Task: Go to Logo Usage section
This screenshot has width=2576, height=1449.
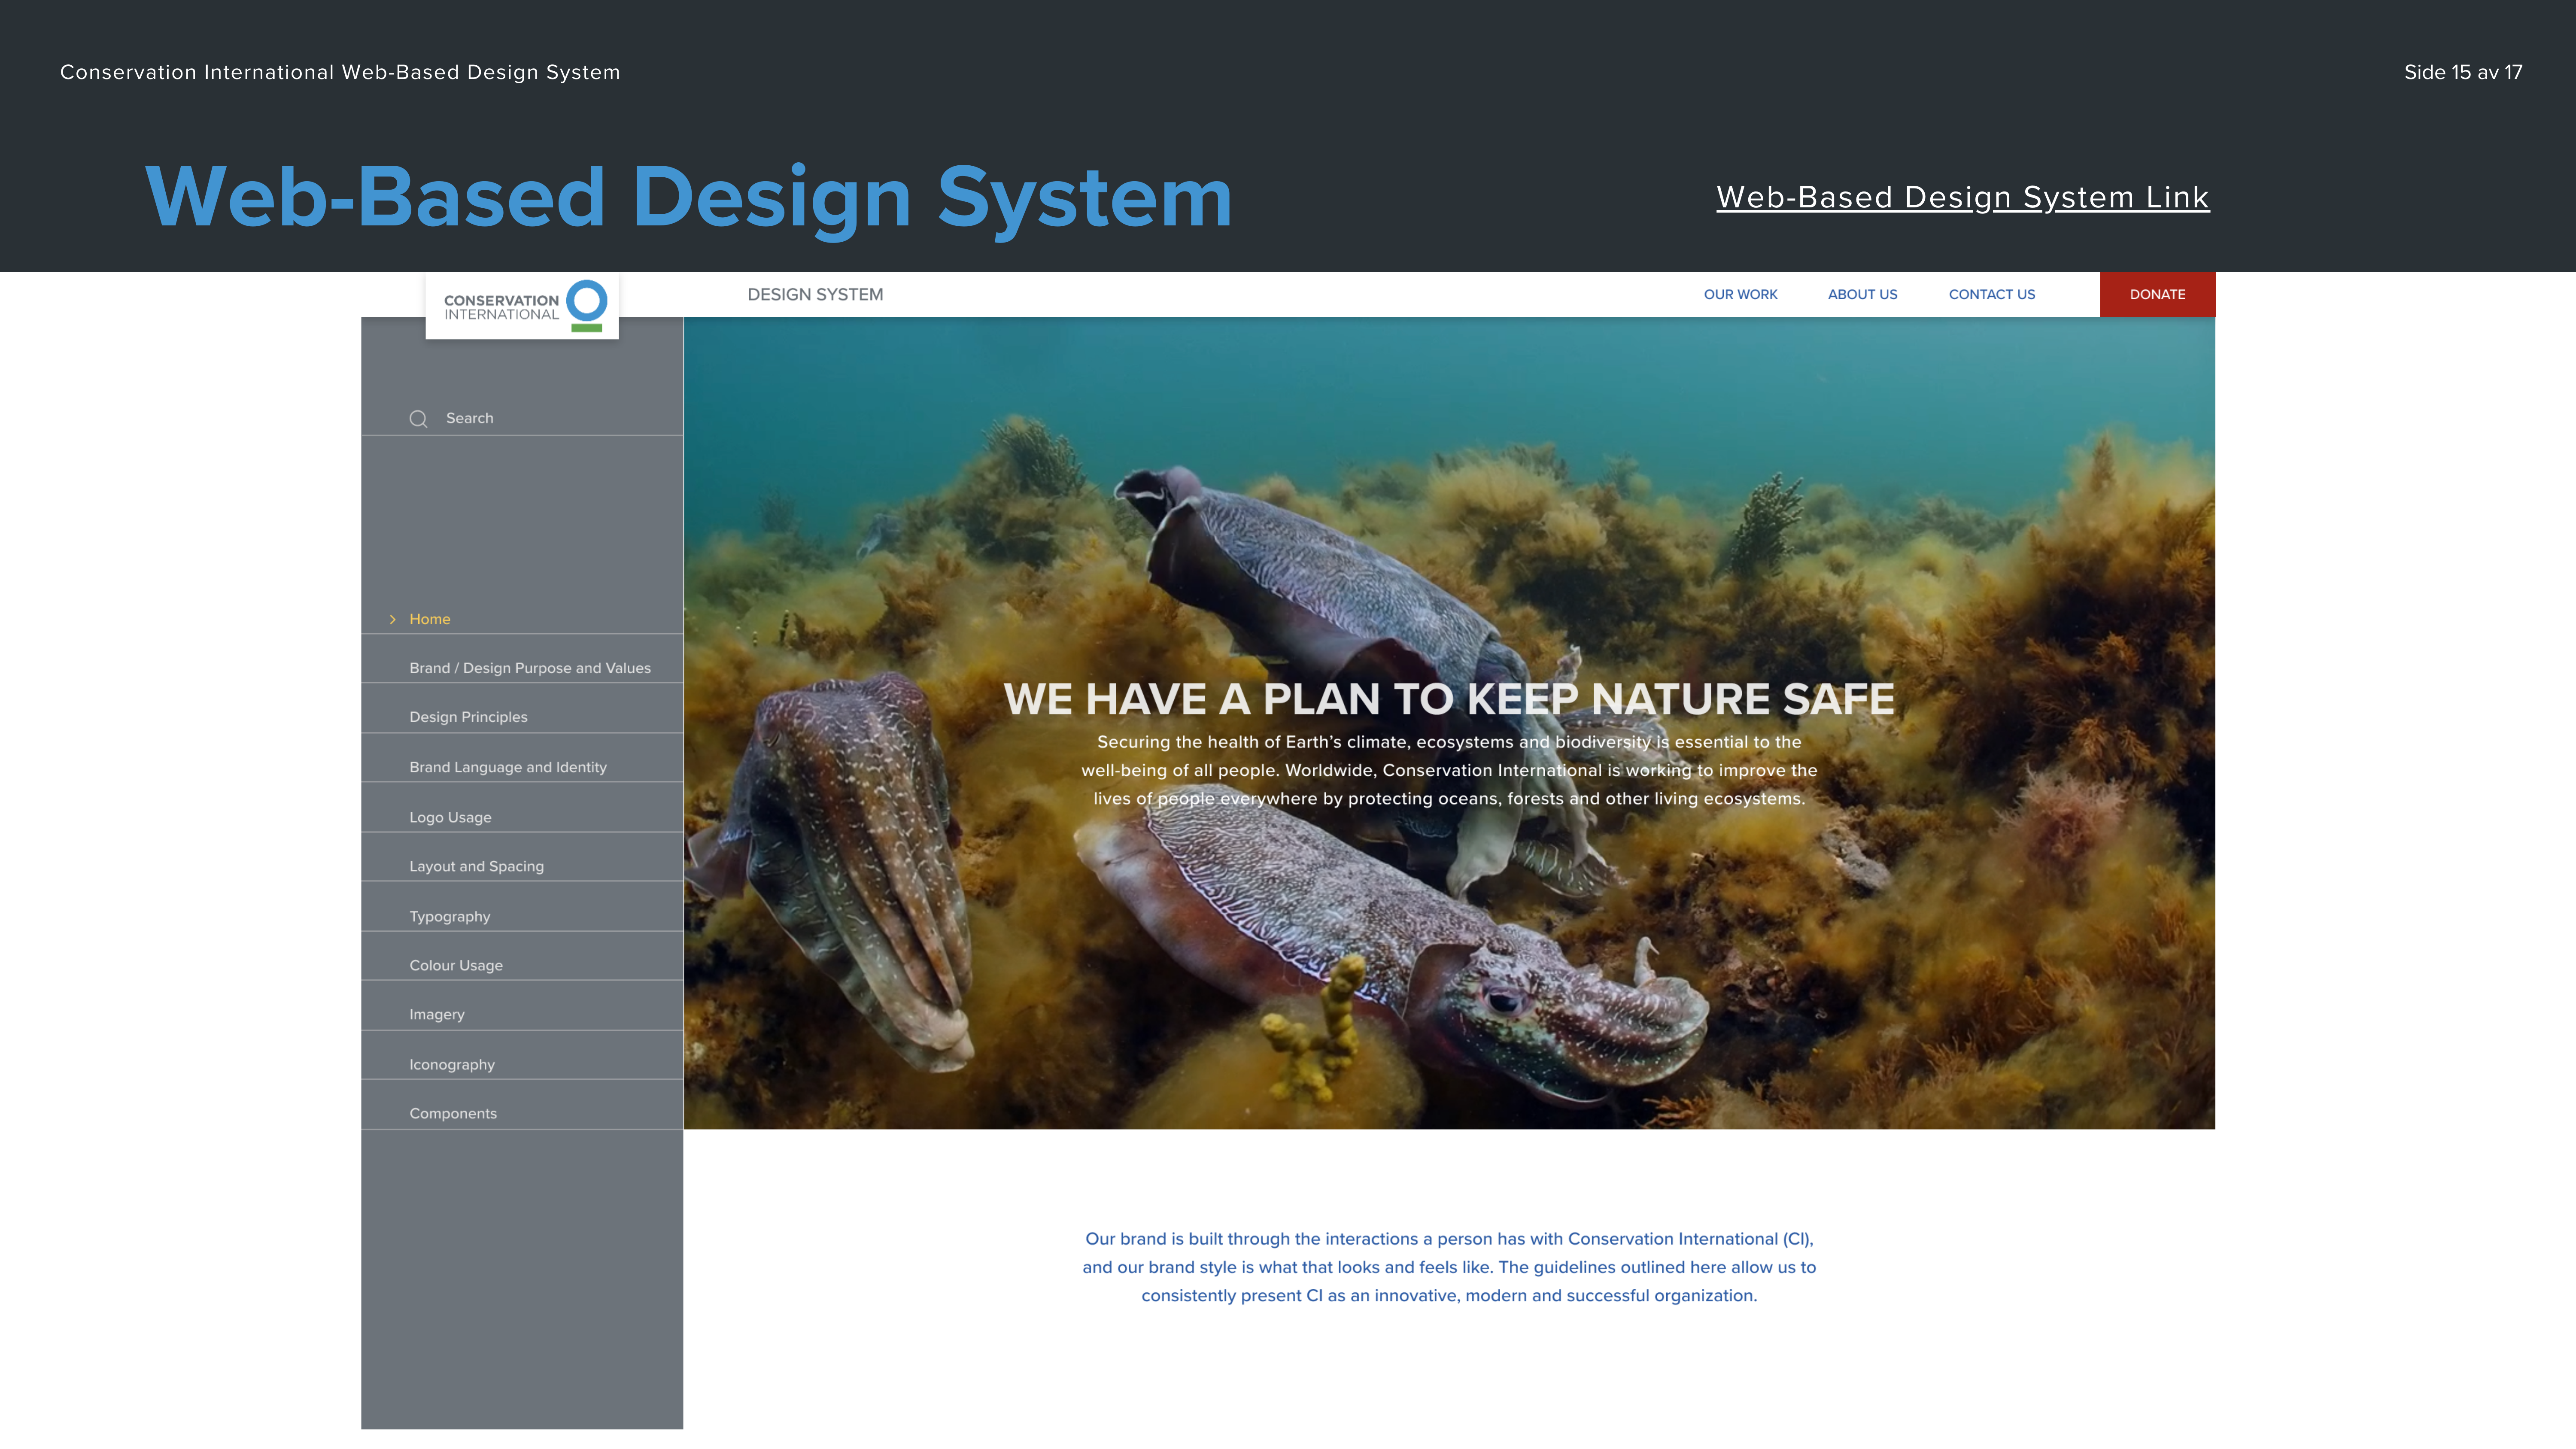Action: (x=450, y=817)
